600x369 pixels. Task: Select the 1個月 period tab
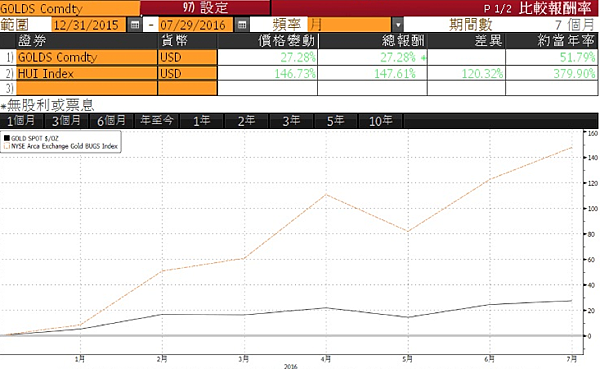click(x=22, y=121)
